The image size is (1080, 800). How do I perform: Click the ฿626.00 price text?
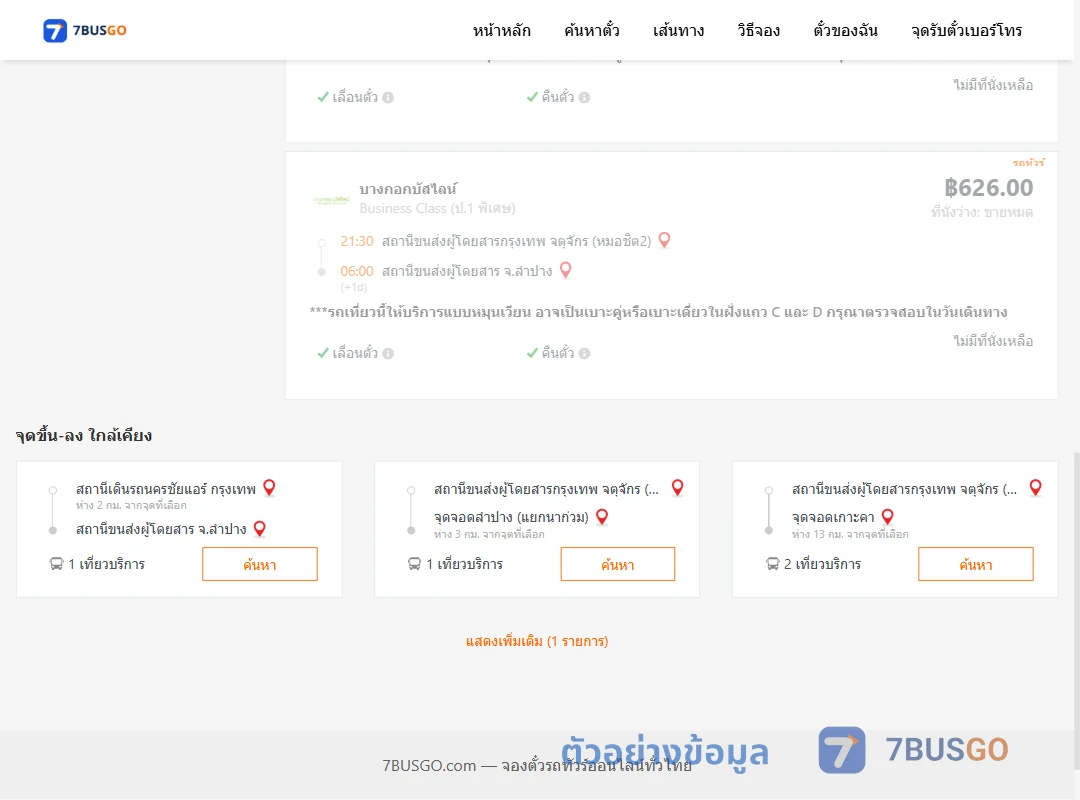988,187
